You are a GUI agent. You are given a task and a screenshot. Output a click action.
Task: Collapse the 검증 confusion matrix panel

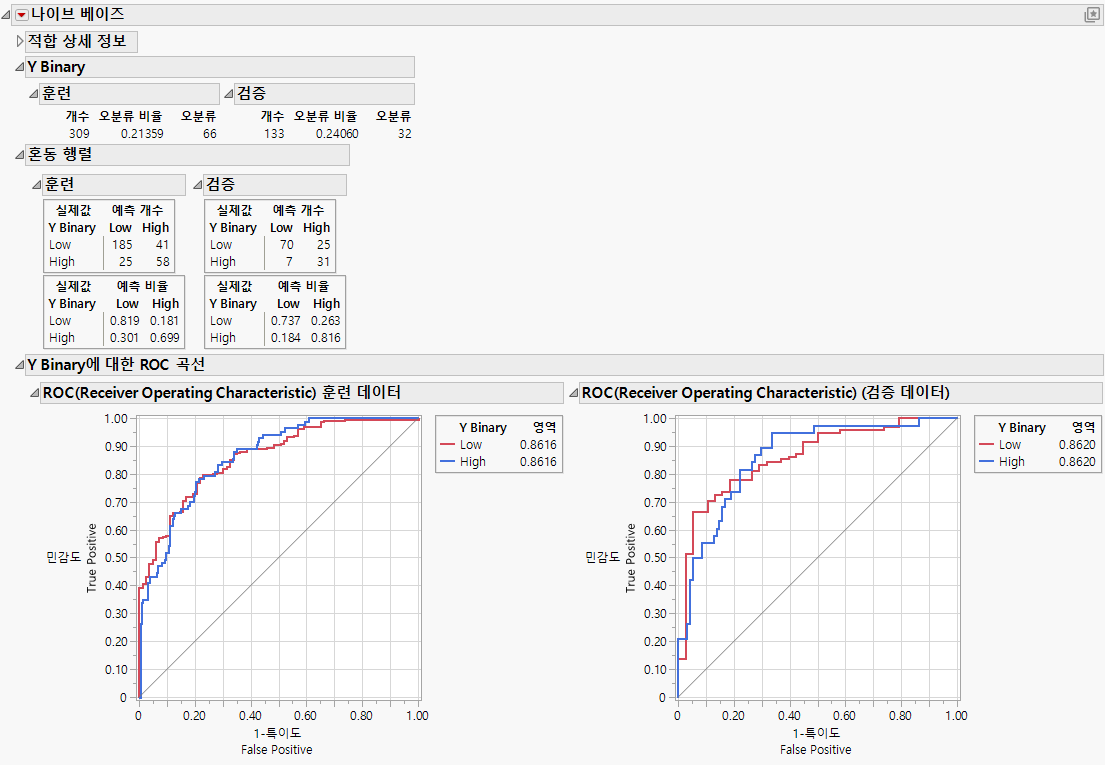[x=197, y=184]
